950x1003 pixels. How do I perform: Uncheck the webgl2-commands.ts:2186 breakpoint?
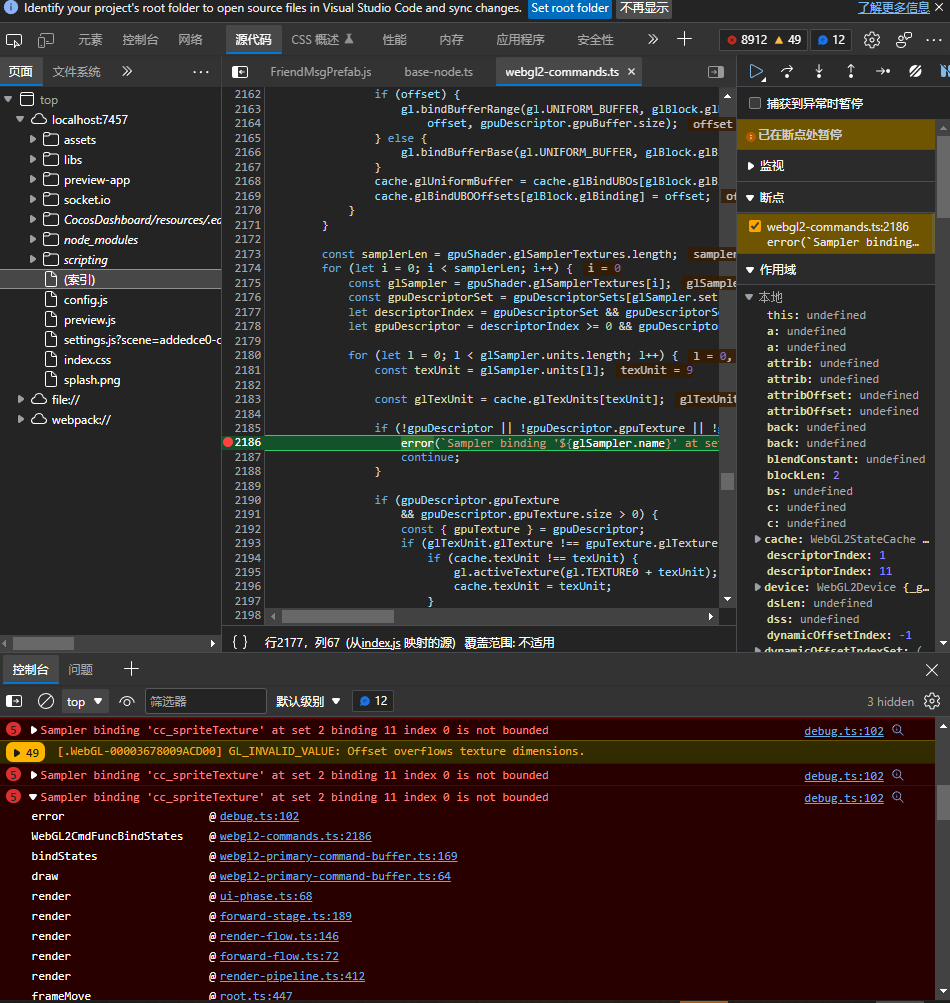pyautogui.click(x=755, y=226)
